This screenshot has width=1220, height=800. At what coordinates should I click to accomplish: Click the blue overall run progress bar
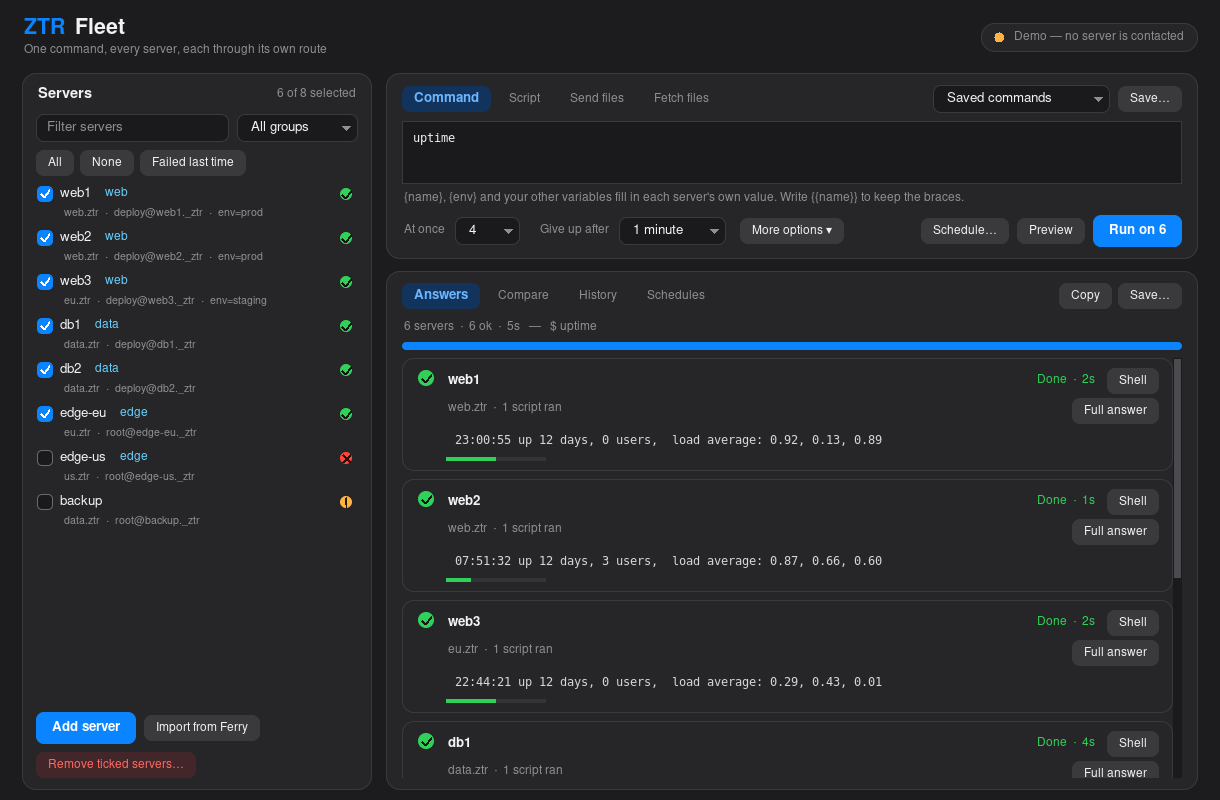[792, 346]
